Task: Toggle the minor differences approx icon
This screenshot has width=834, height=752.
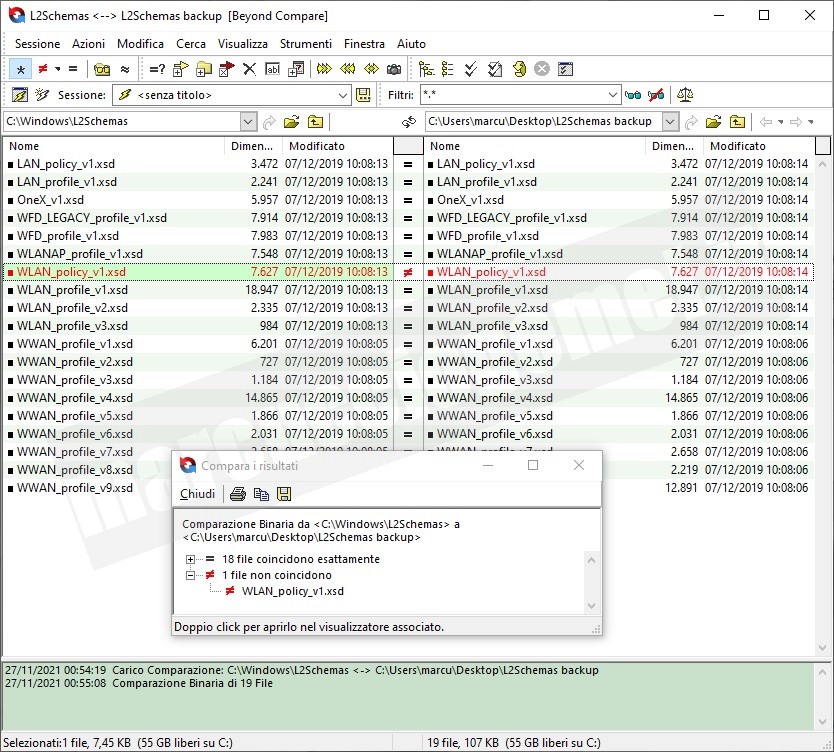Action: pos(125,69)
